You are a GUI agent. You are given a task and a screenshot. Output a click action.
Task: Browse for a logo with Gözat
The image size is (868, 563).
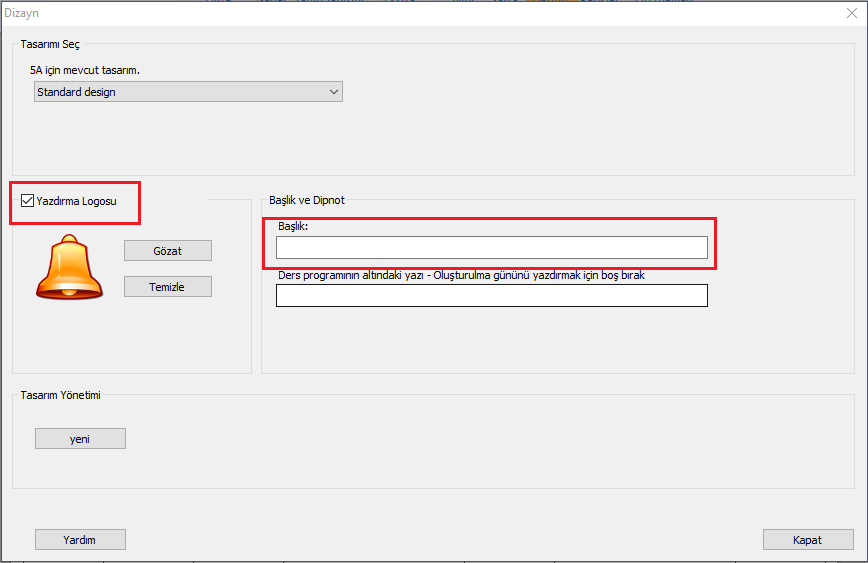click(x=168, y=251)
